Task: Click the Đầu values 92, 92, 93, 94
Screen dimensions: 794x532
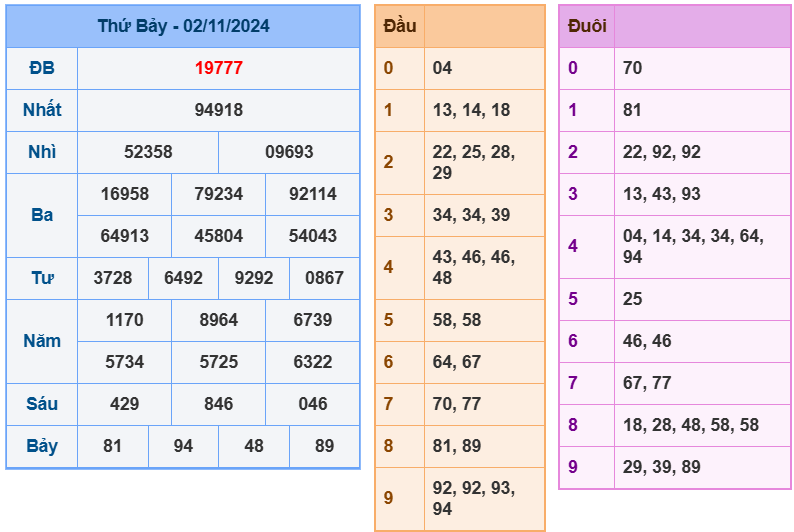Action: click(473, 498)
